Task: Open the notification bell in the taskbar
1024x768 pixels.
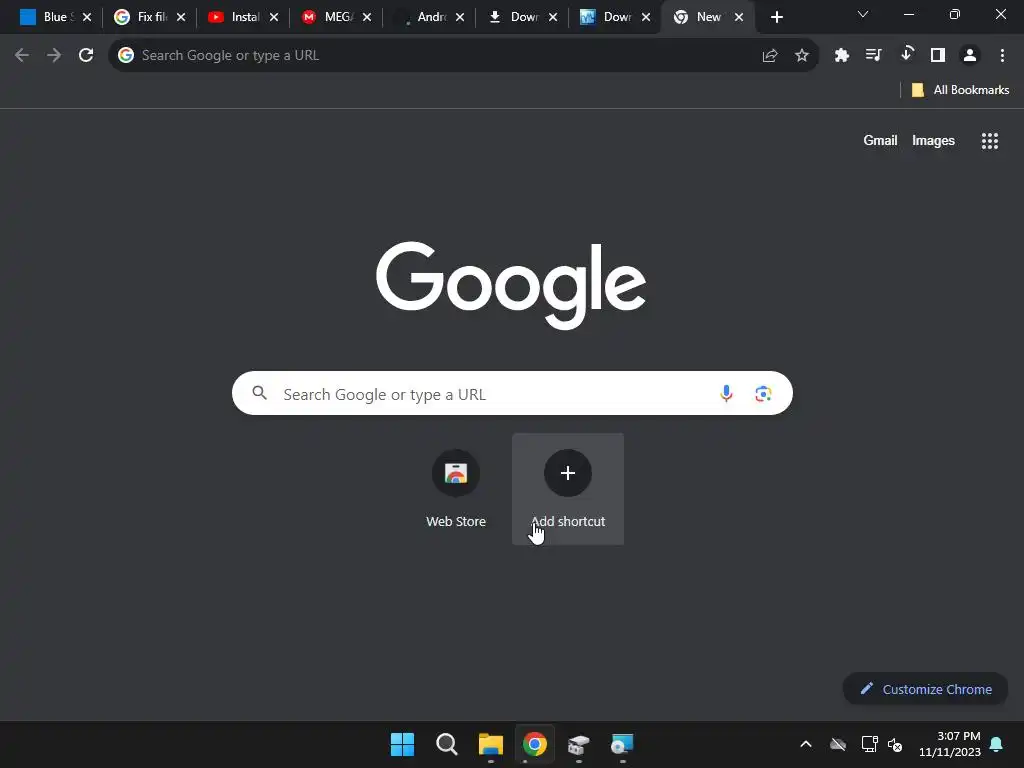Action: click(x=997, y=744)
